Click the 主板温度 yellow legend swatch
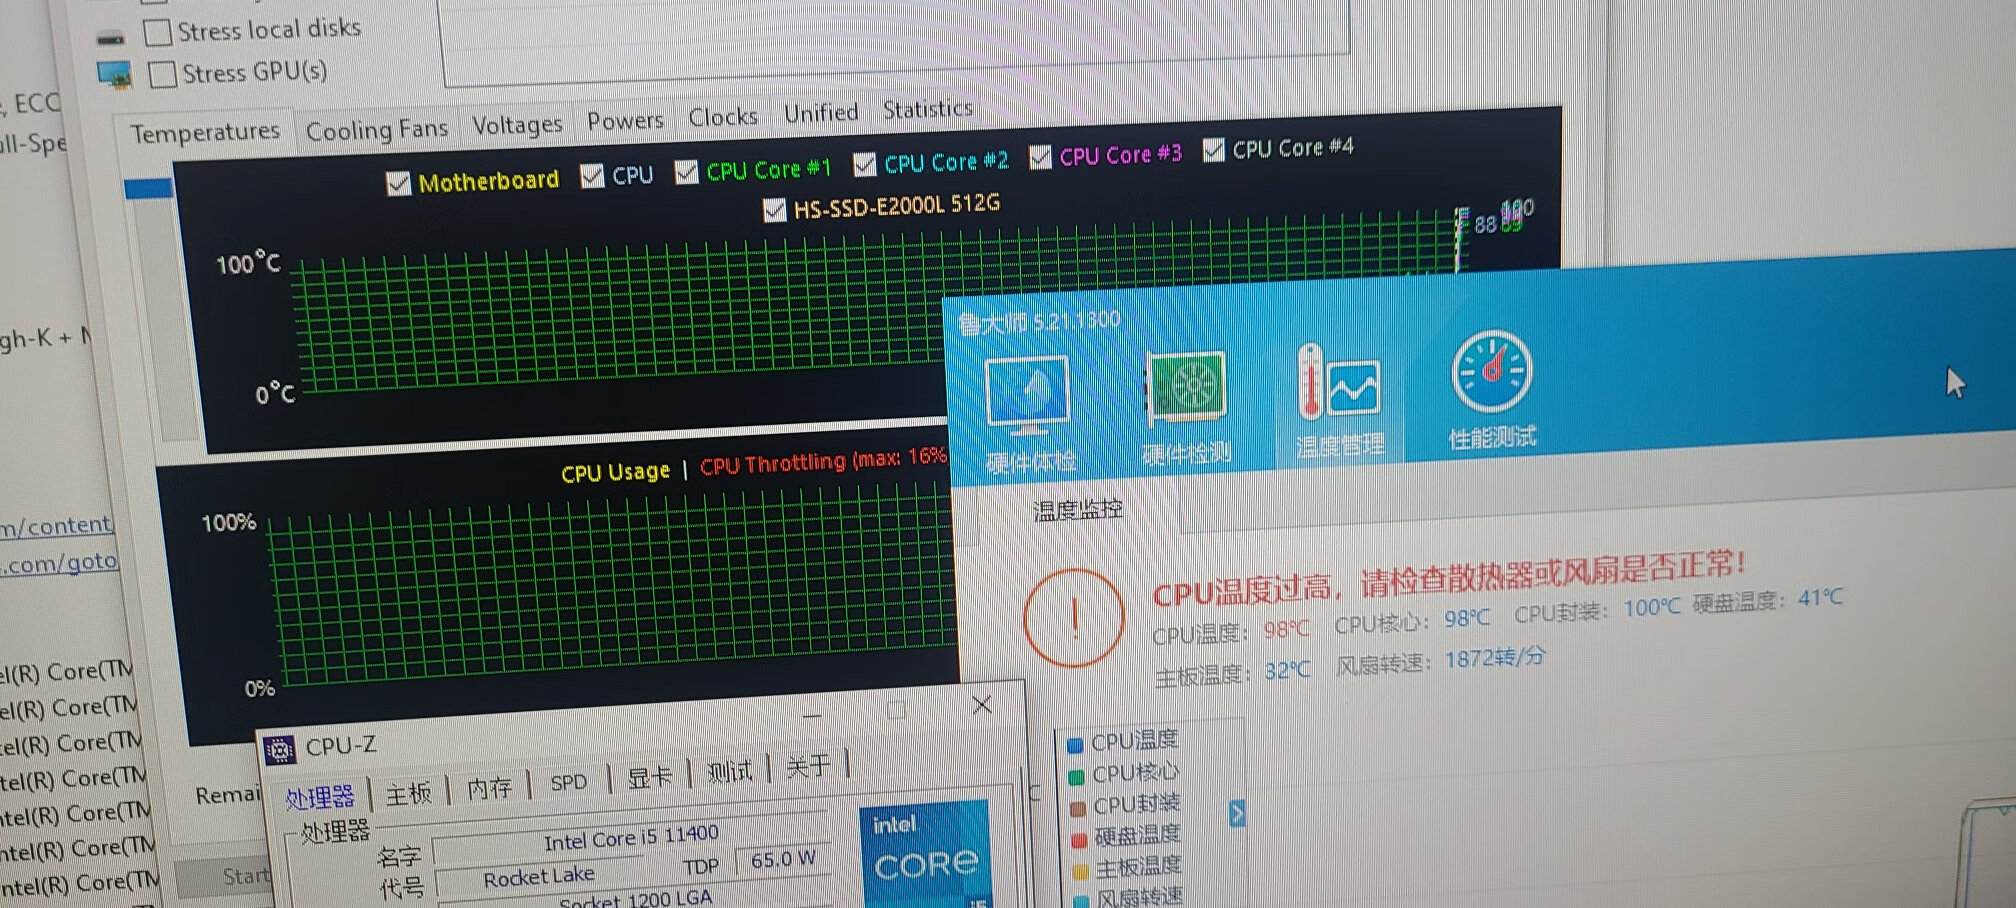Viewport: 2016px width, 908px height. (x=1081, y=870)
